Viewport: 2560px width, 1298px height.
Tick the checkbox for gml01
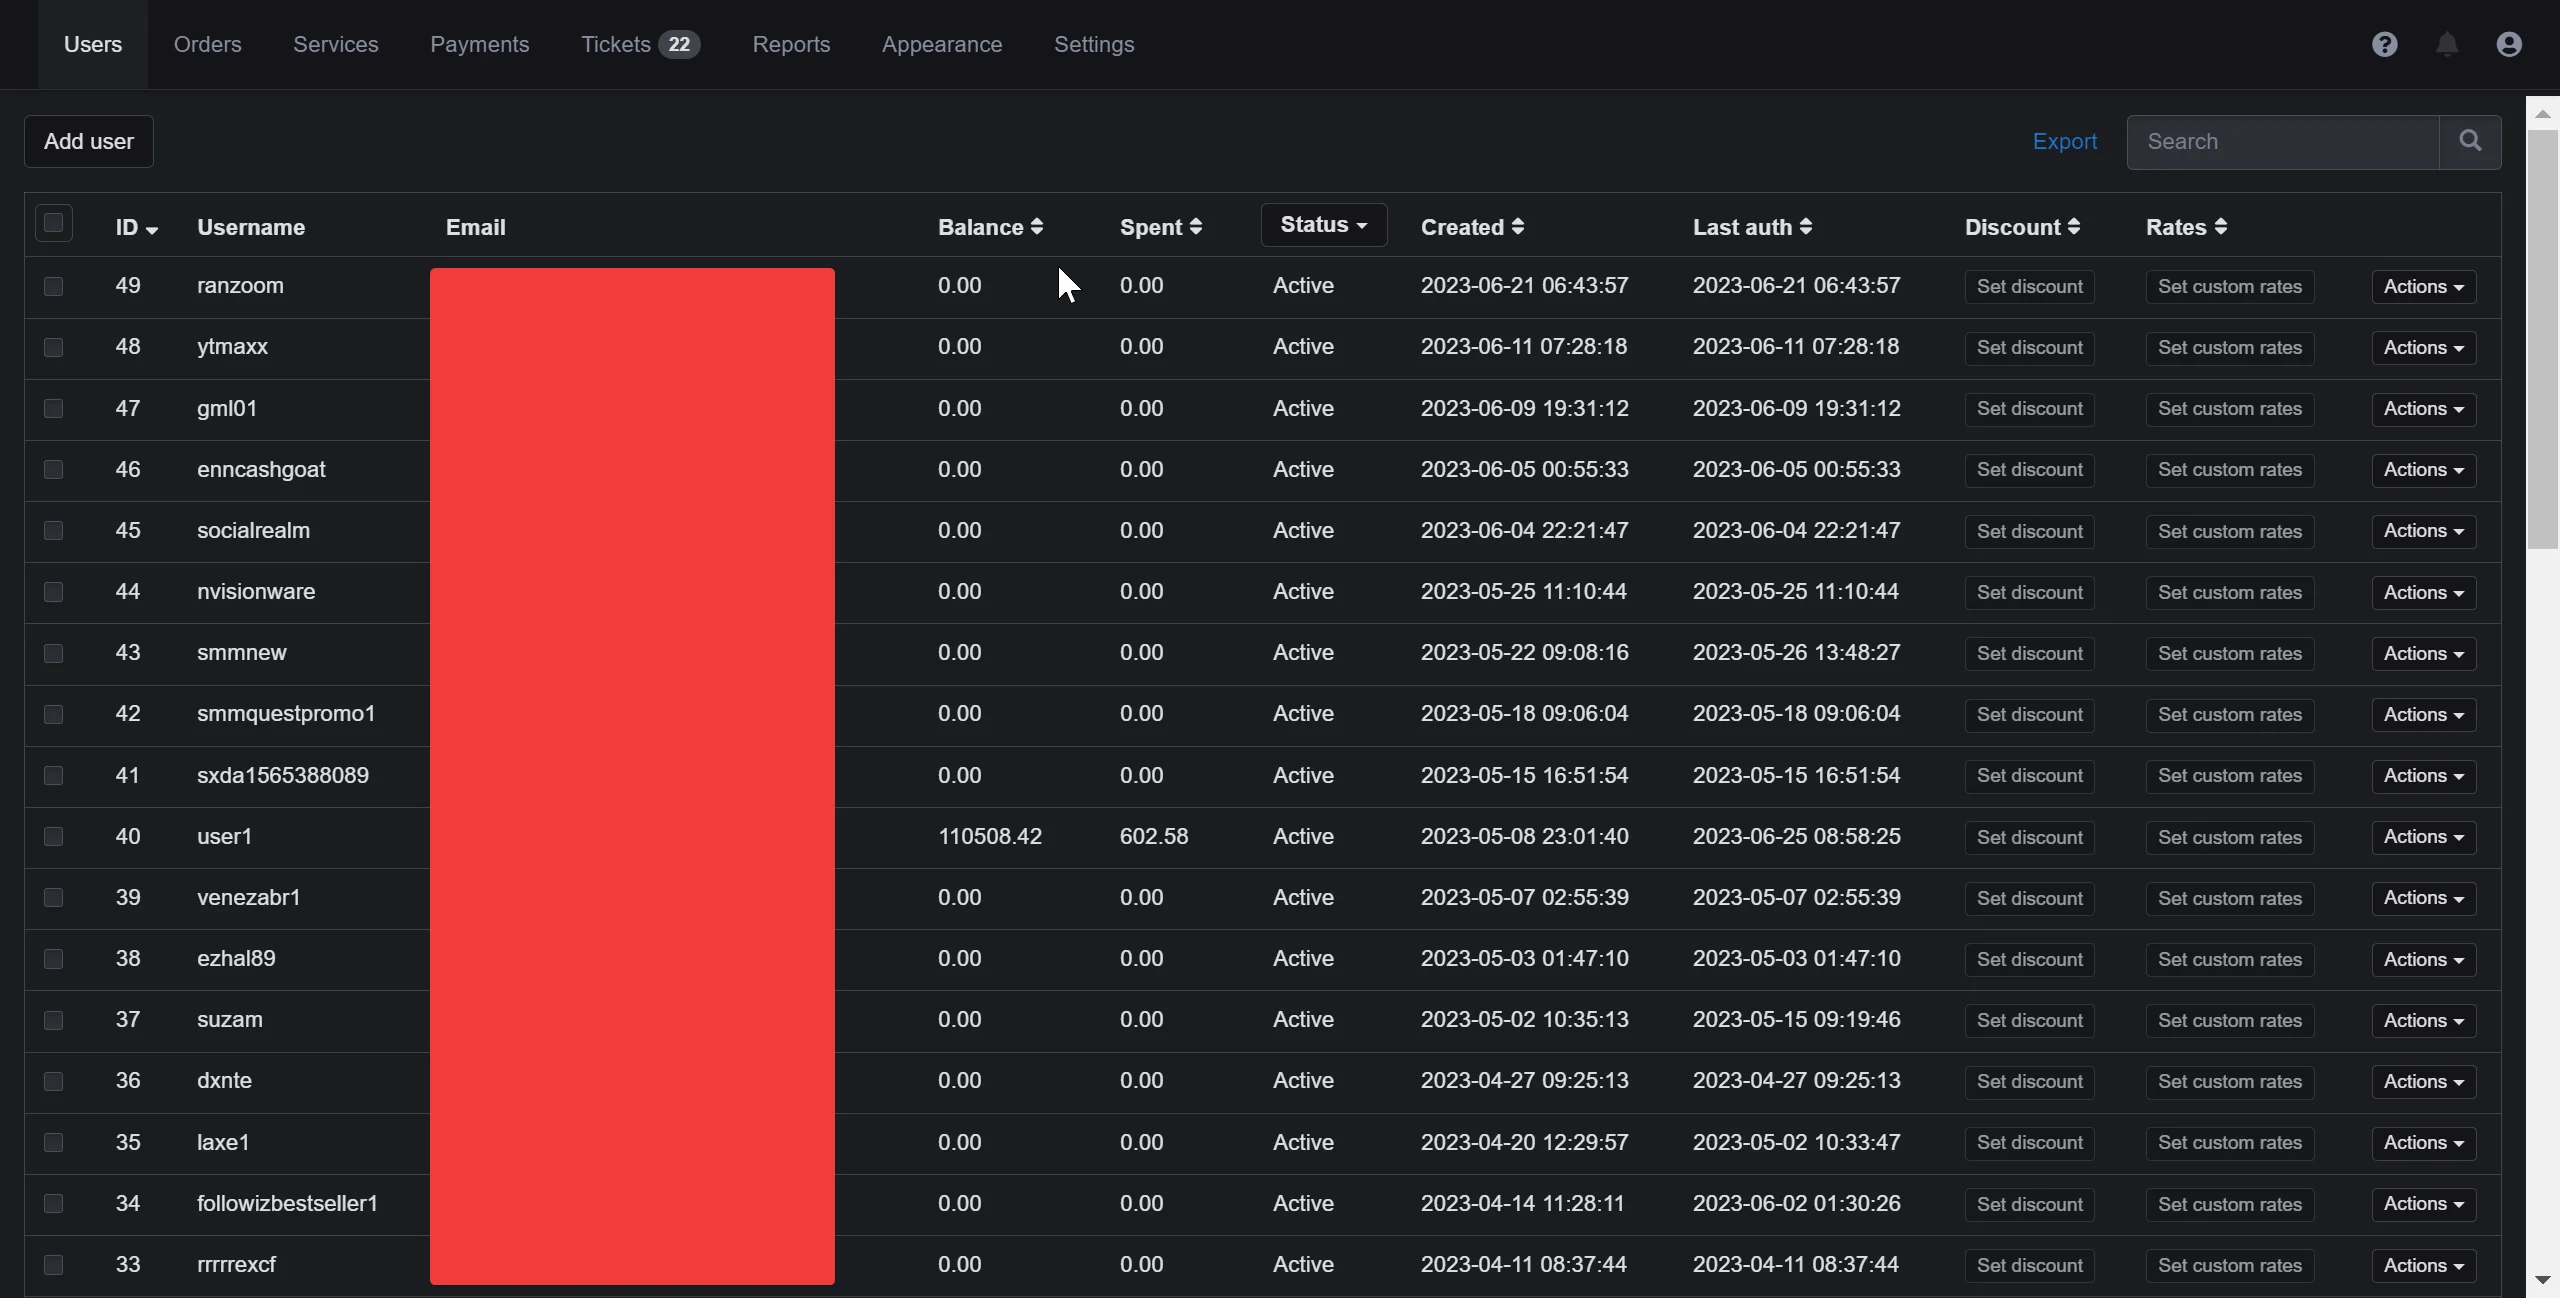click(x=54, y=408)
